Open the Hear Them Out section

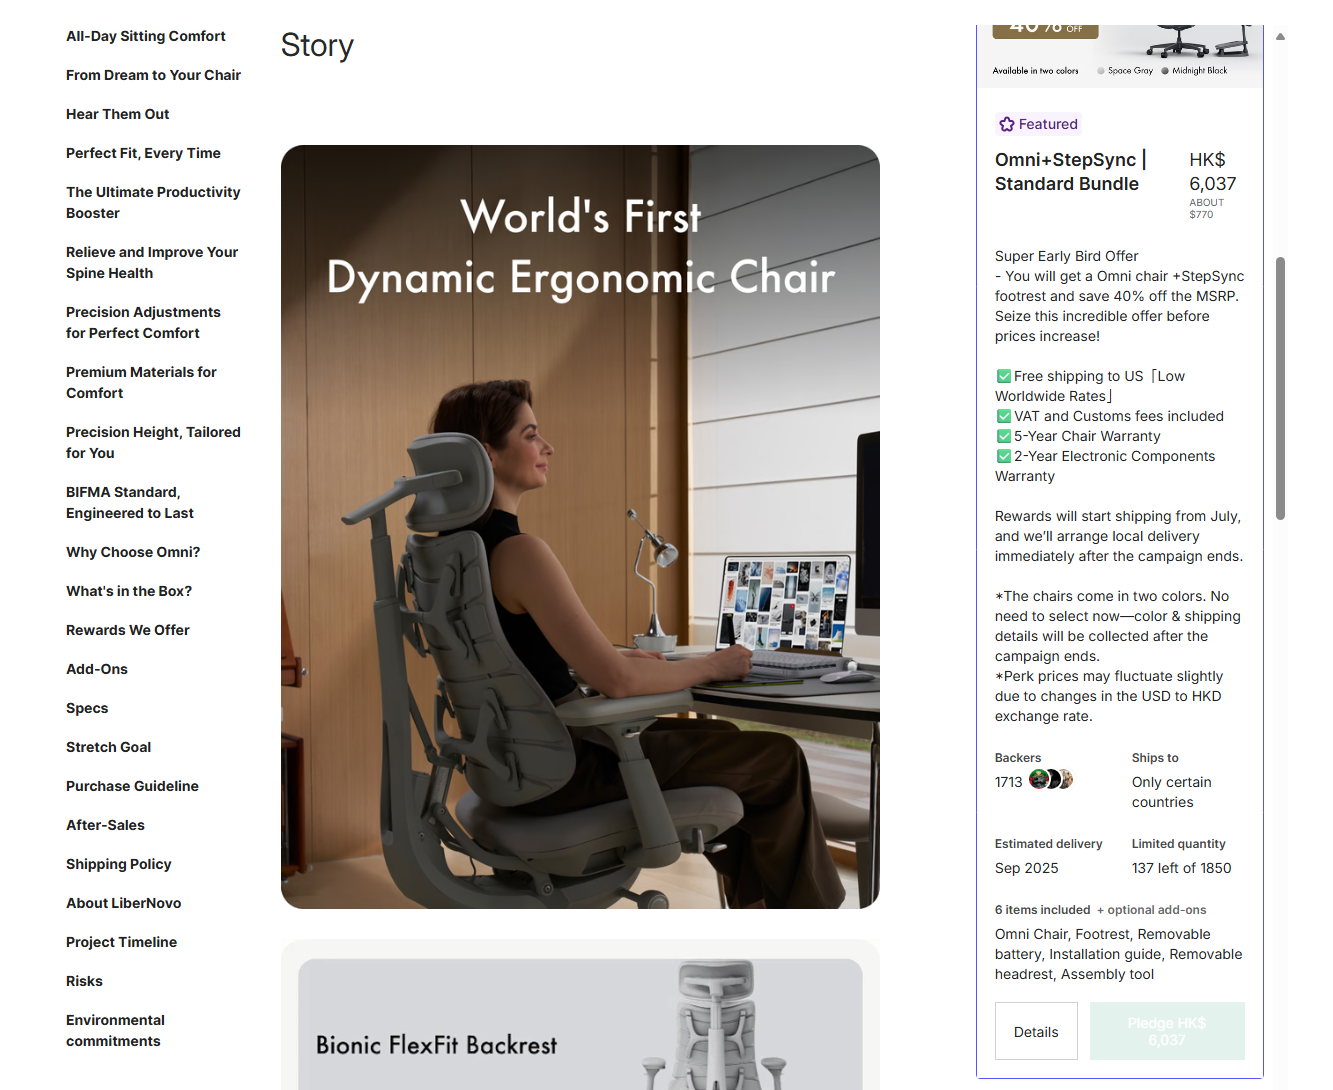118,114
